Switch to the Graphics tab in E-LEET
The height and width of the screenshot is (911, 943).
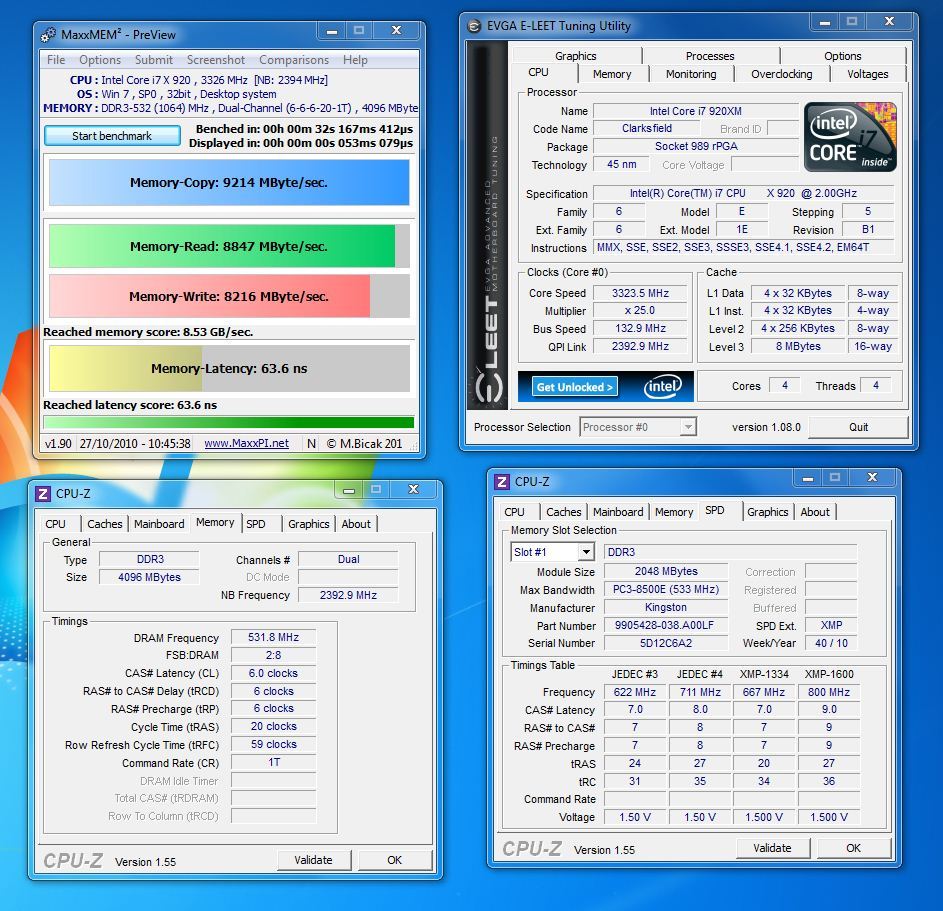tap(576, 56)
